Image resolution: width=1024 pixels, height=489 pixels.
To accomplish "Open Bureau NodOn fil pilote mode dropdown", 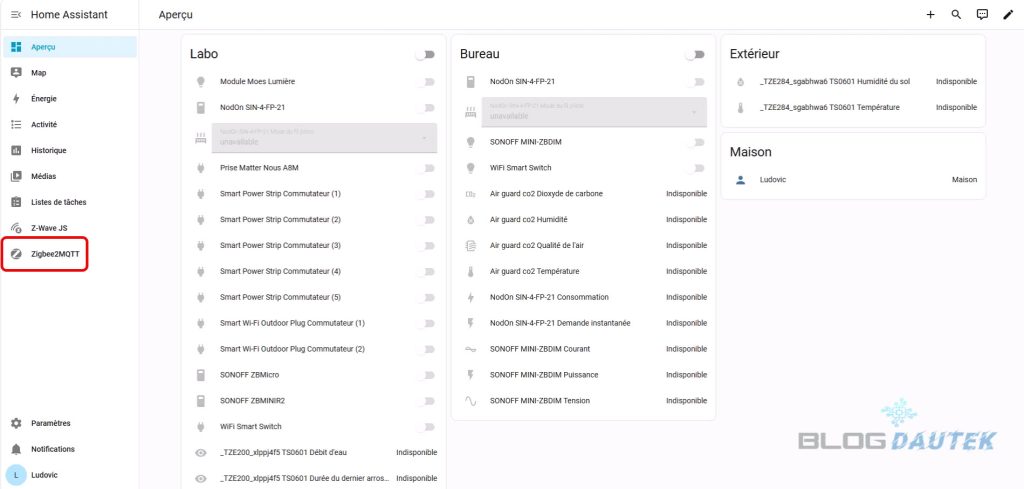I will [x=594, y=112].
